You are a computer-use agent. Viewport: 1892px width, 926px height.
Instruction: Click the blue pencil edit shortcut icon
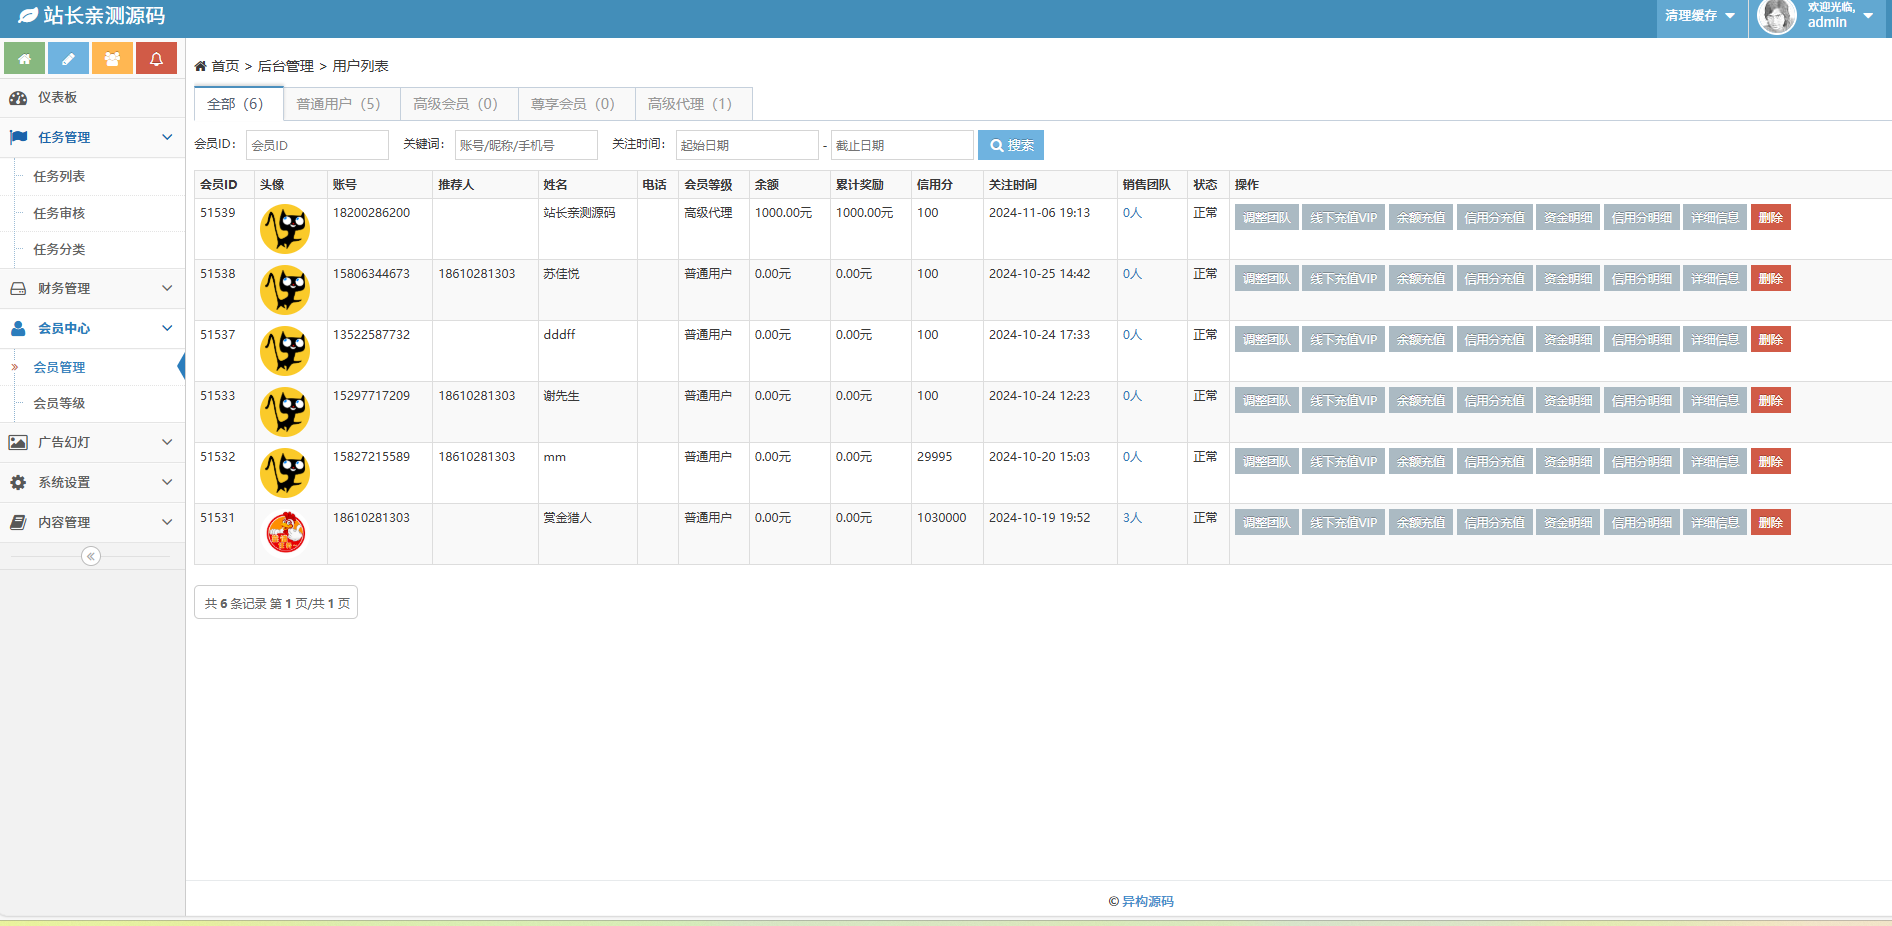point(68,59)
